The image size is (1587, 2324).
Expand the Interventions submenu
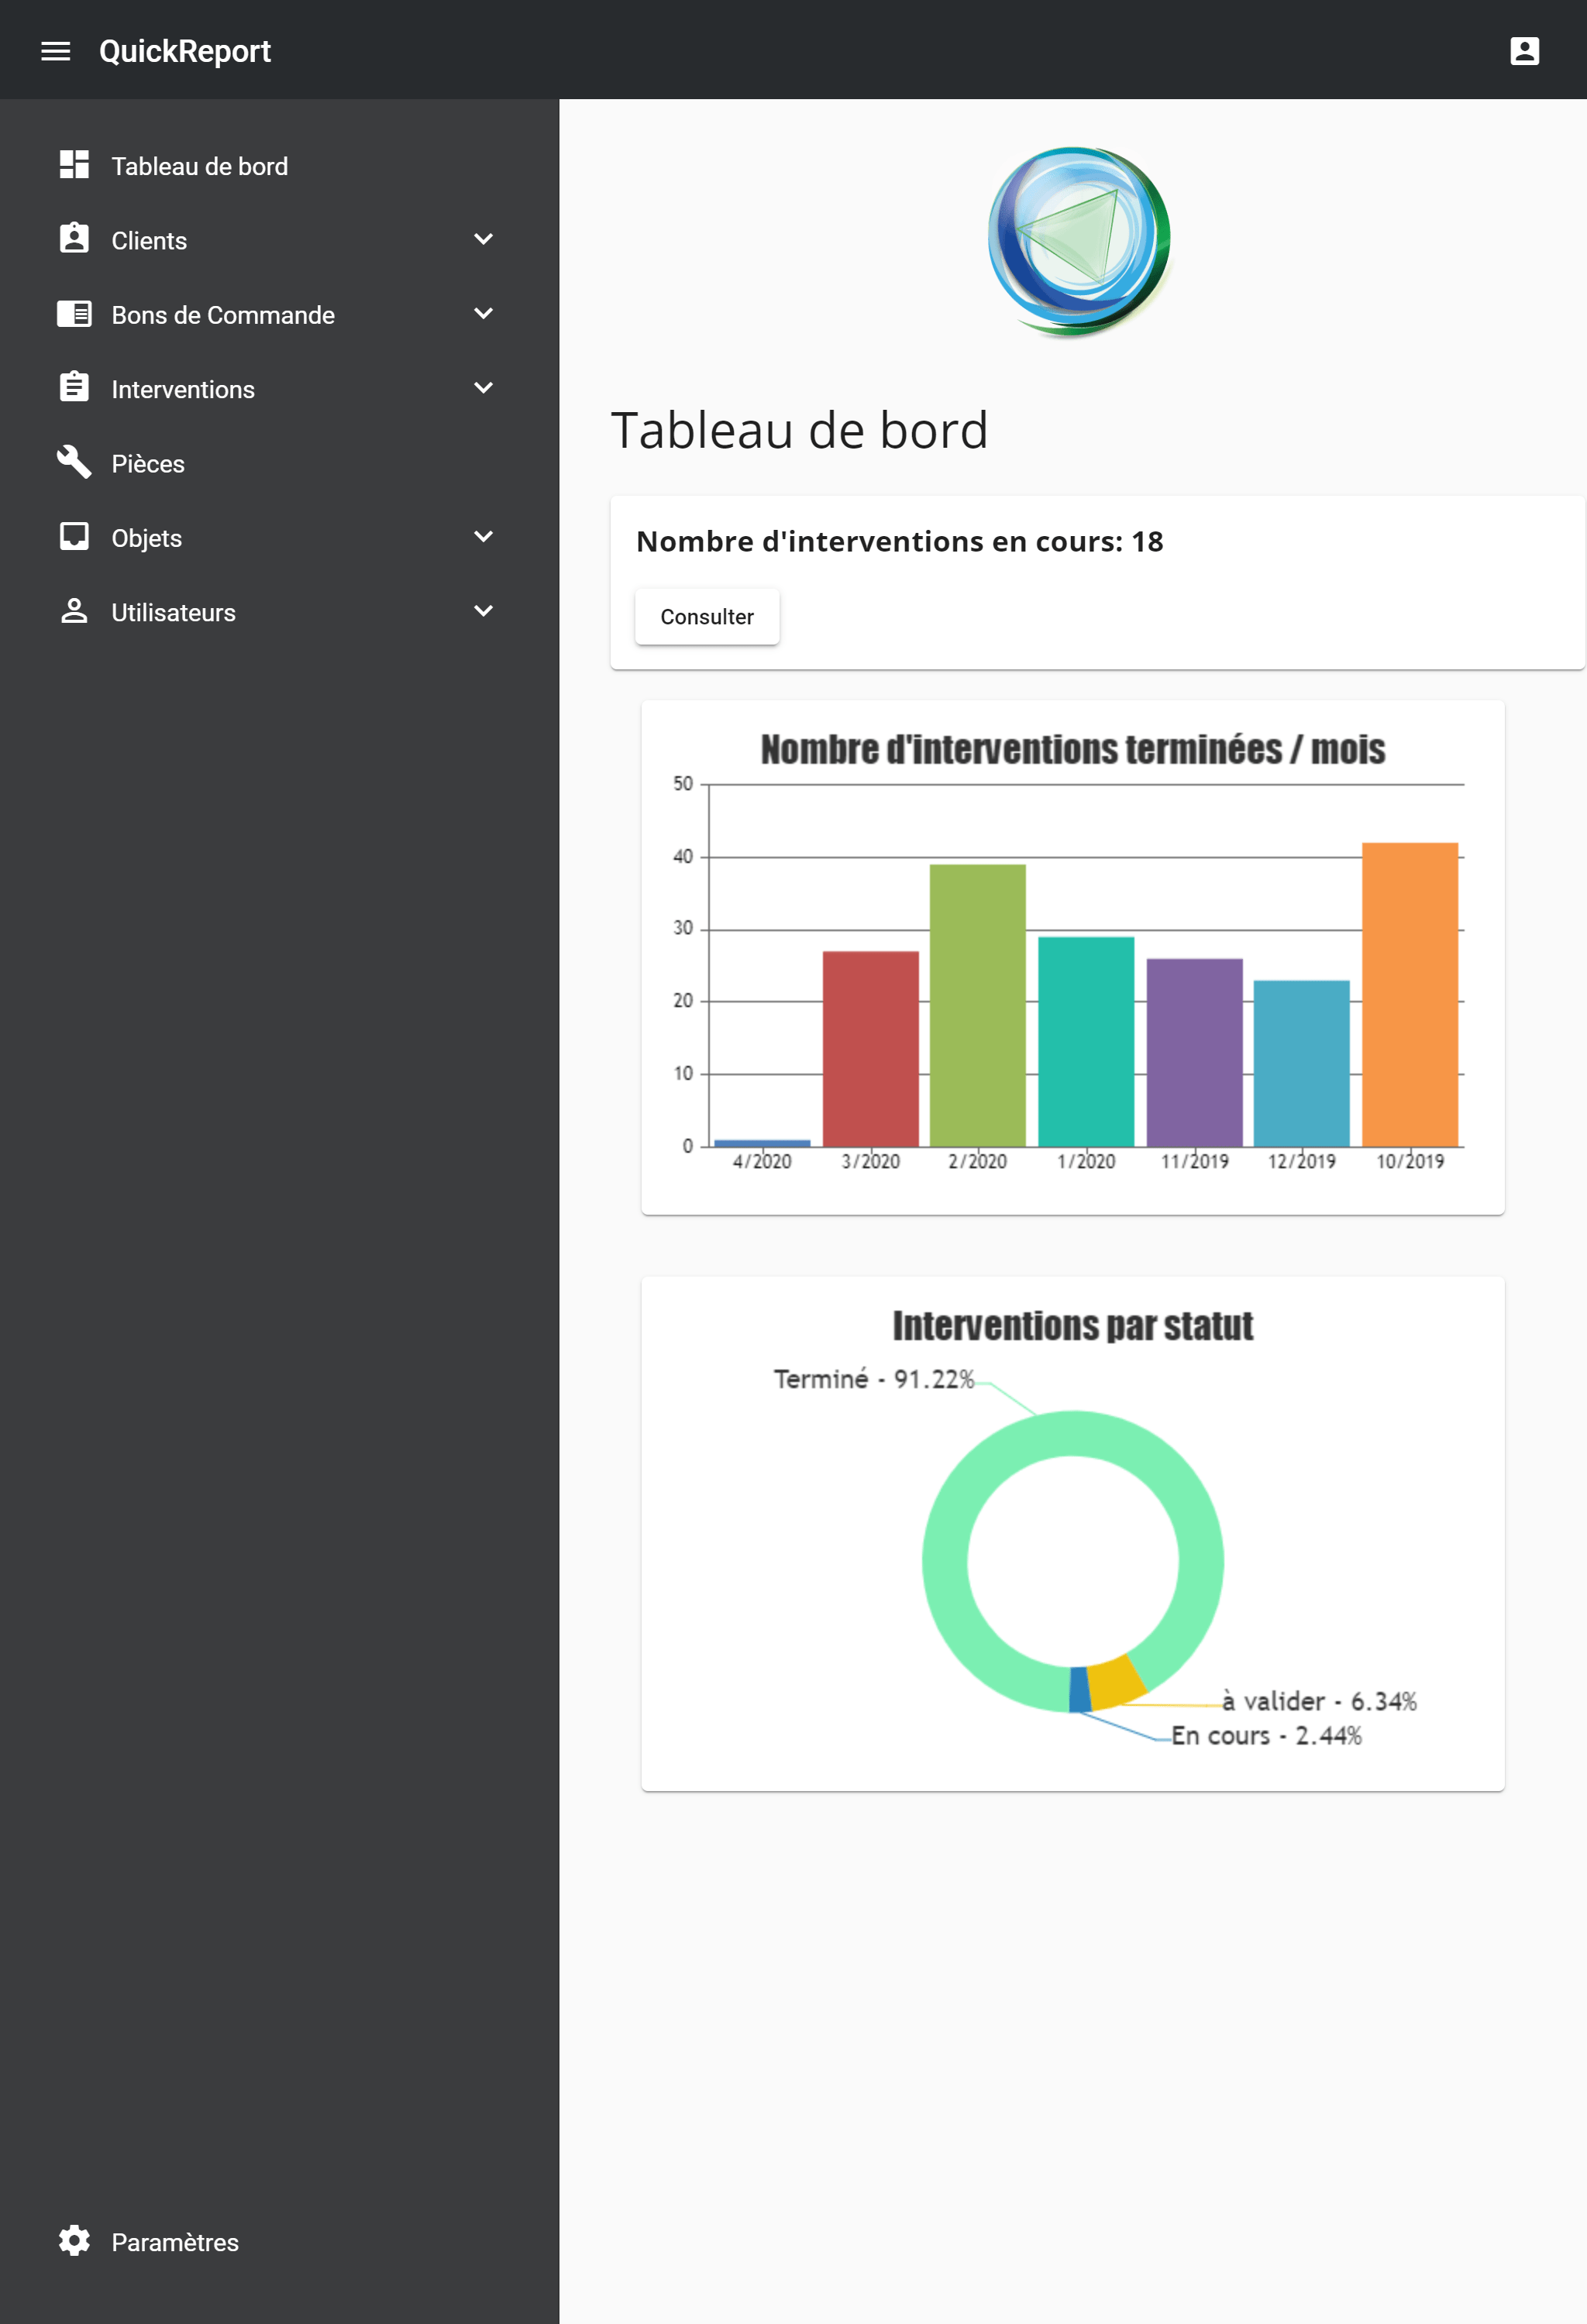click(x=483, y=388)
